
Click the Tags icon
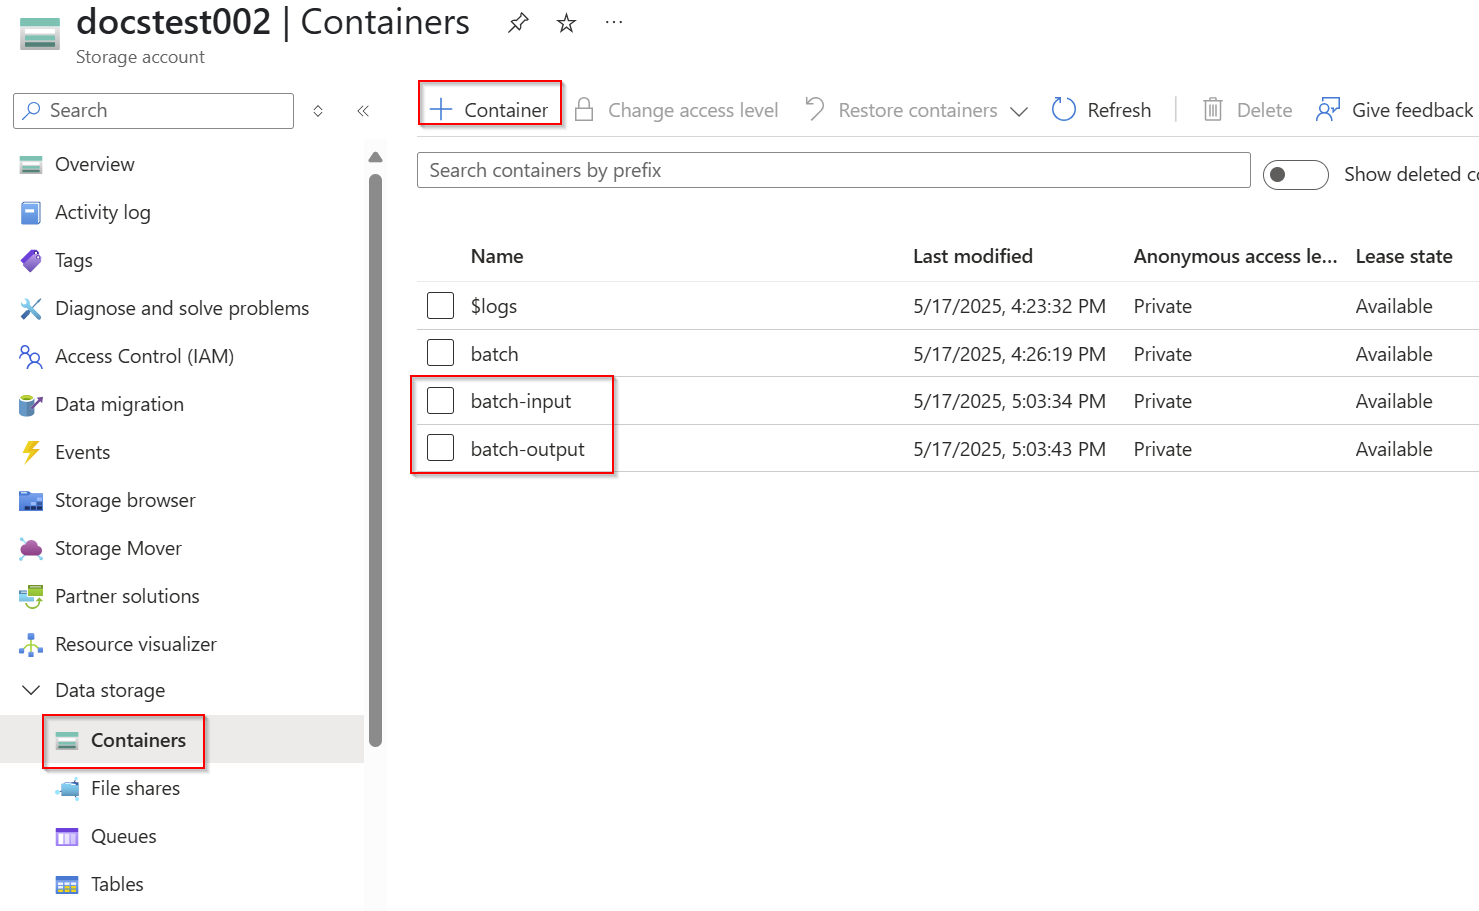tap(31, 261)
